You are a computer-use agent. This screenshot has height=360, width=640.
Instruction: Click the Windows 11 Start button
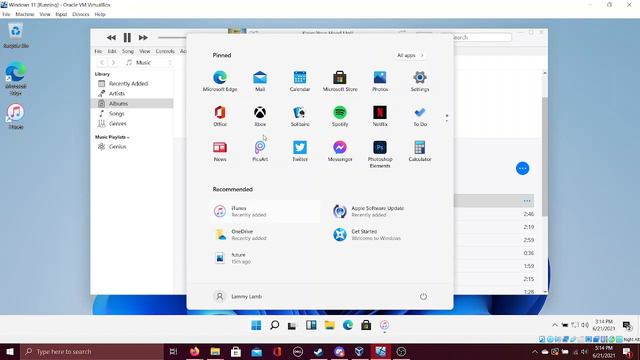coord(256,325)
